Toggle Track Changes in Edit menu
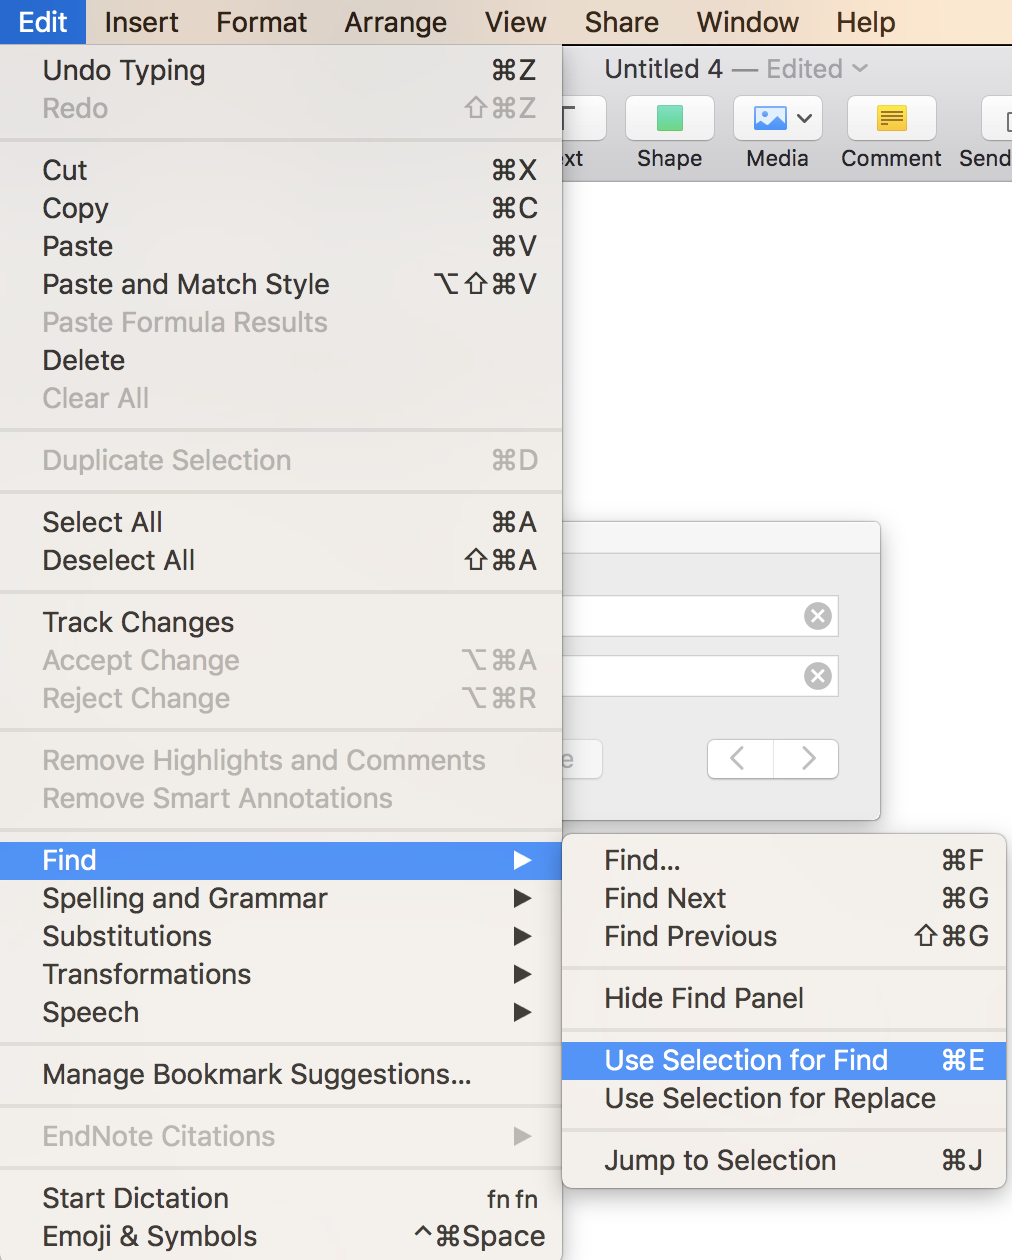The image size is (1012, 1260). [138, 622]
